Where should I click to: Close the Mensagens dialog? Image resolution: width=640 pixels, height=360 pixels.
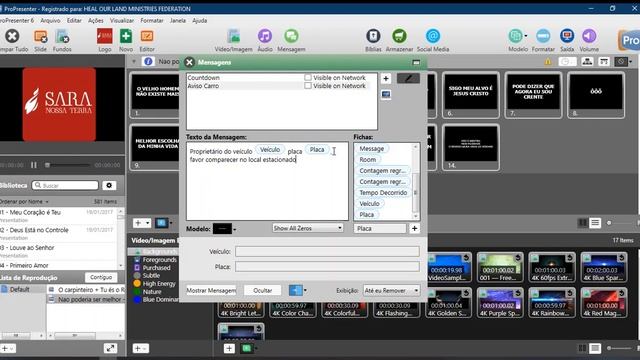(189, 62)
